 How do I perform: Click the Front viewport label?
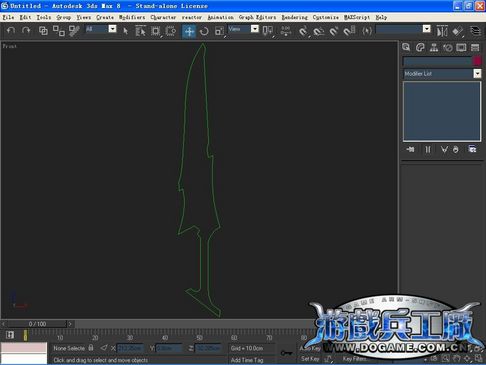point(9,46)
